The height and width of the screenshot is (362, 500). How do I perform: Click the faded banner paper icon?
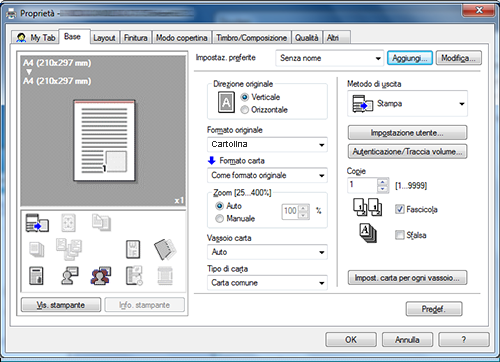[165, 276]
